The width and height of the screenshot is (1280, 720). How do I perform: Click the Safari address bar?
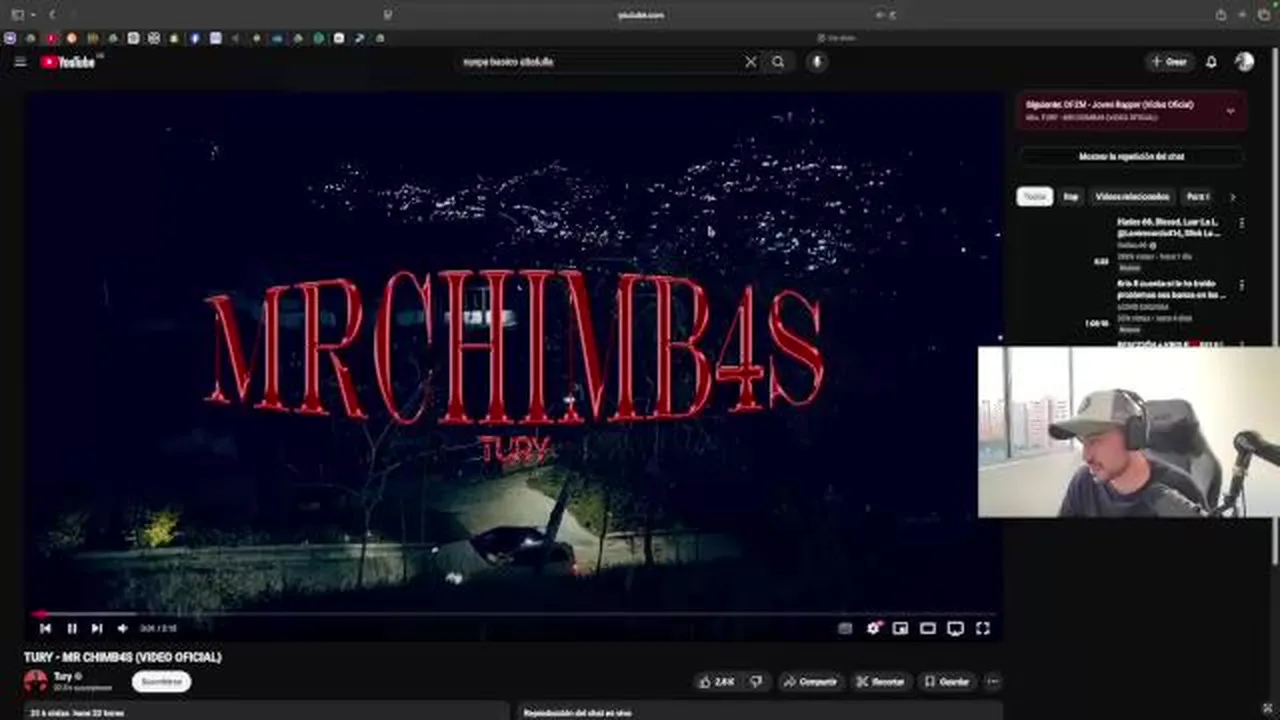pyautogui.click(x=640, y=15)
